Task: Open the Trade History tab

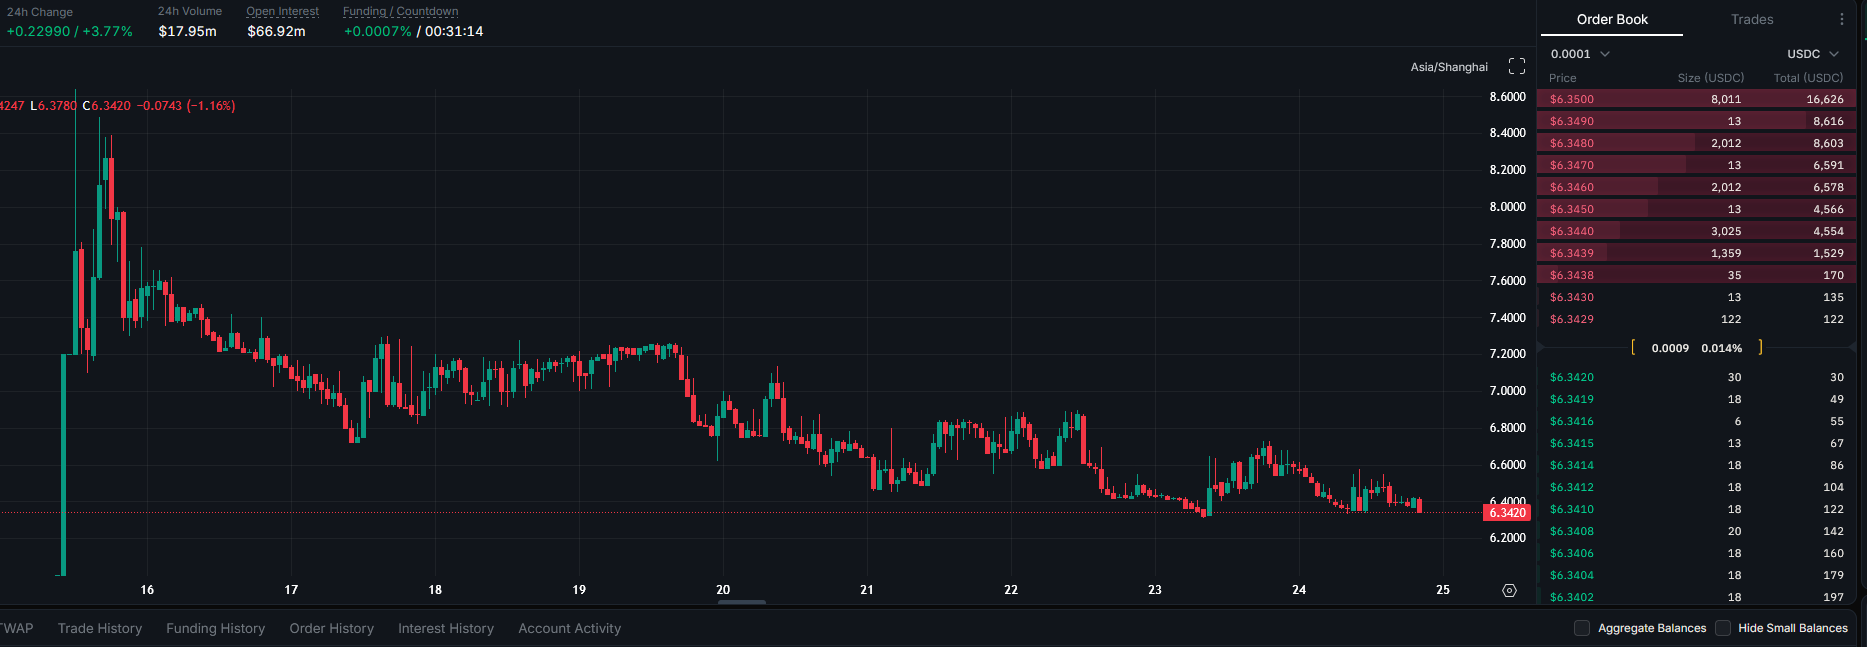Action: click(x=100, y=628)
